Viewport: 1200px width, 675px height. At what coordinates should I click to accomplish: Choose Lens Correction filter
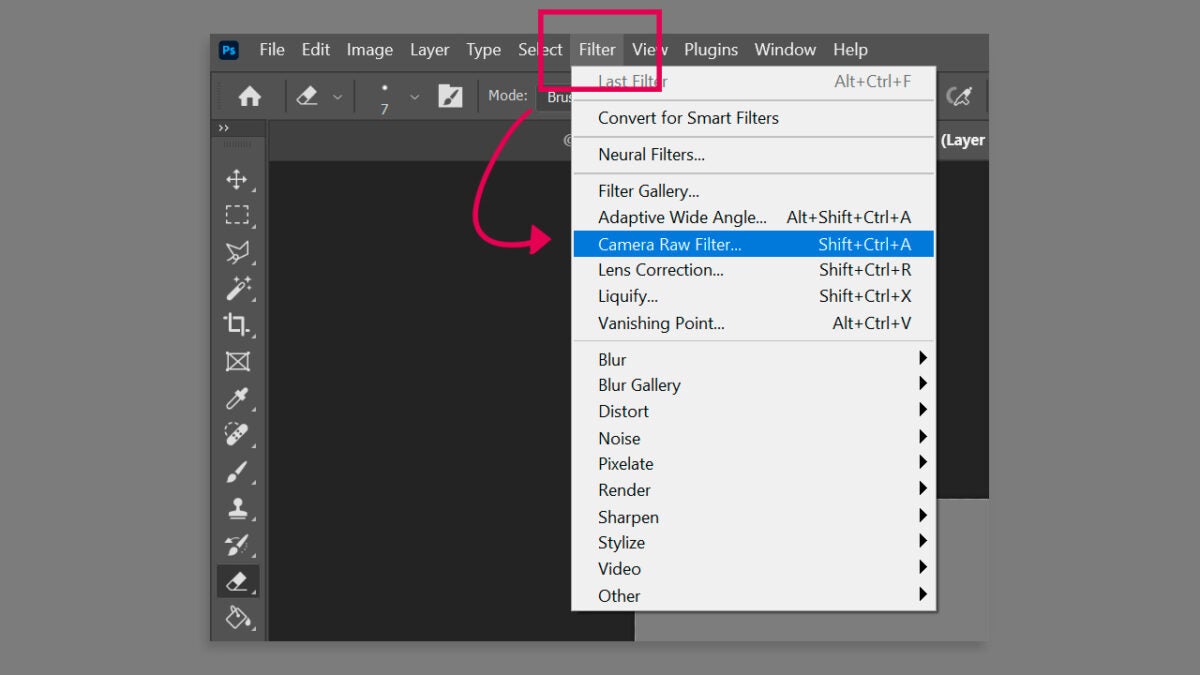coord(754,270)
